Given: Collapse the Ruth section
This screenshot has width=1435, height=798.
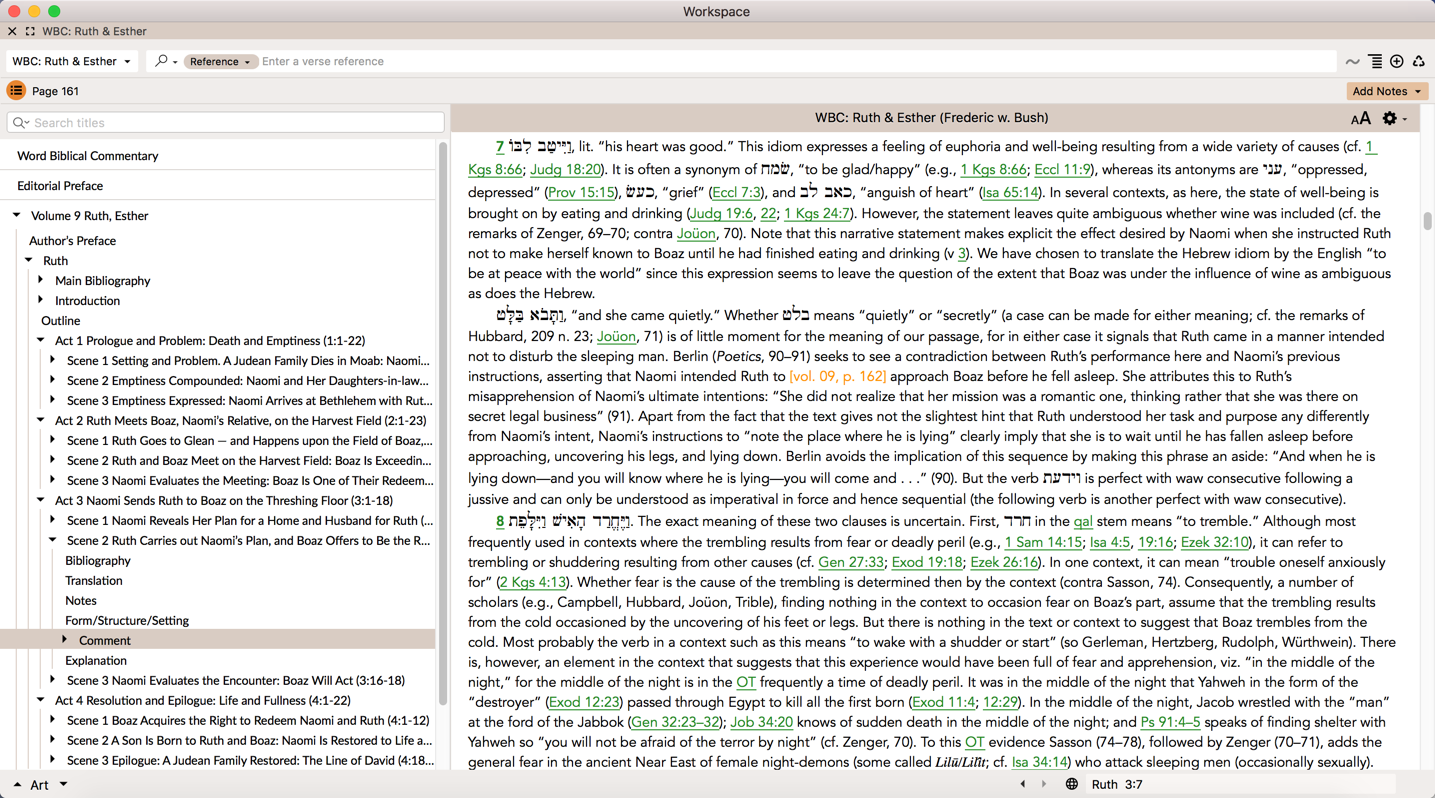Looking at the screenshot, I should 29,260.
